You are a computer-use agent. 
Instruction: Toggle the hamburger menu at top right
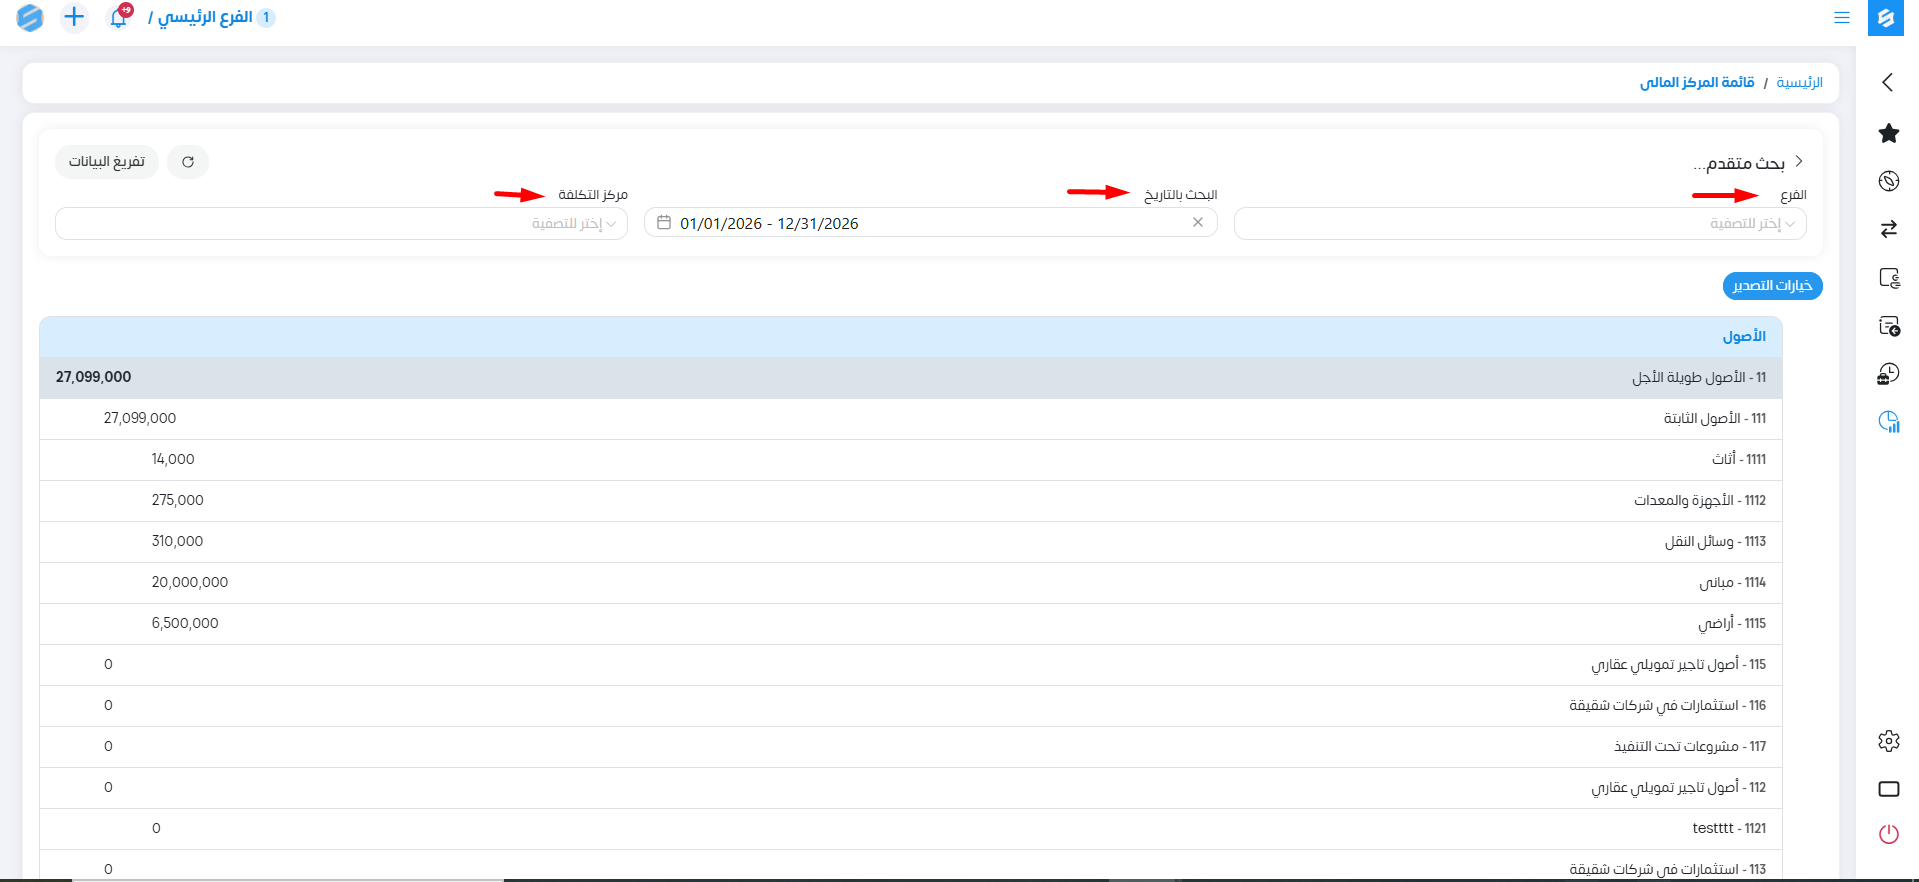(x=1841, y=18)
